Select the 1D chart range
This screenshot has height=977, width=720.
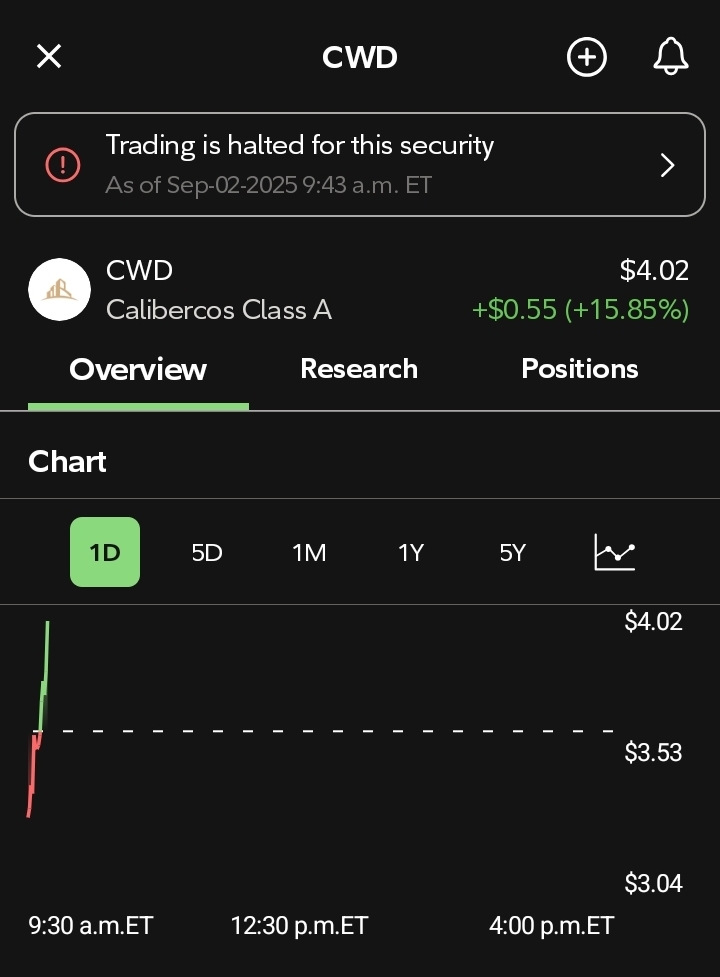(105, 552)
